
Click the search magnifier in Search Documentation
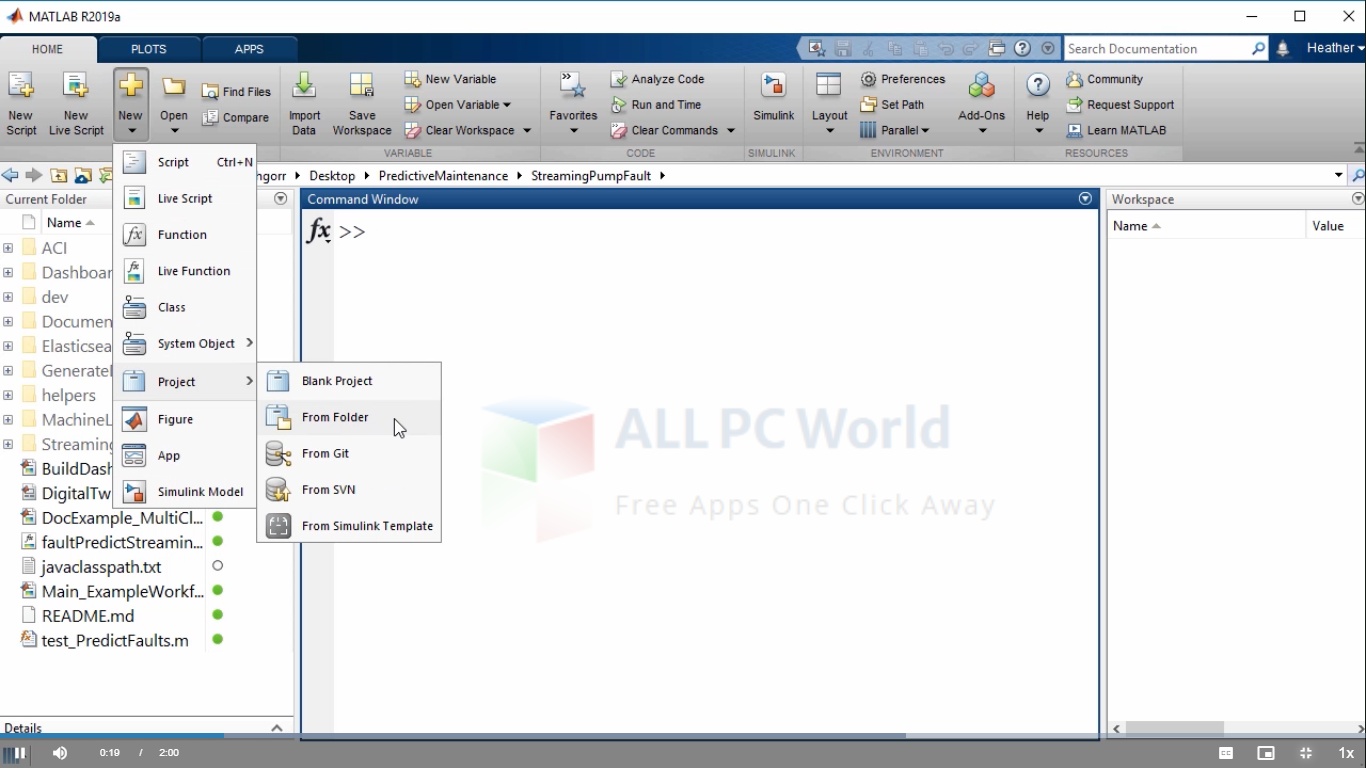pos(1258,48)
